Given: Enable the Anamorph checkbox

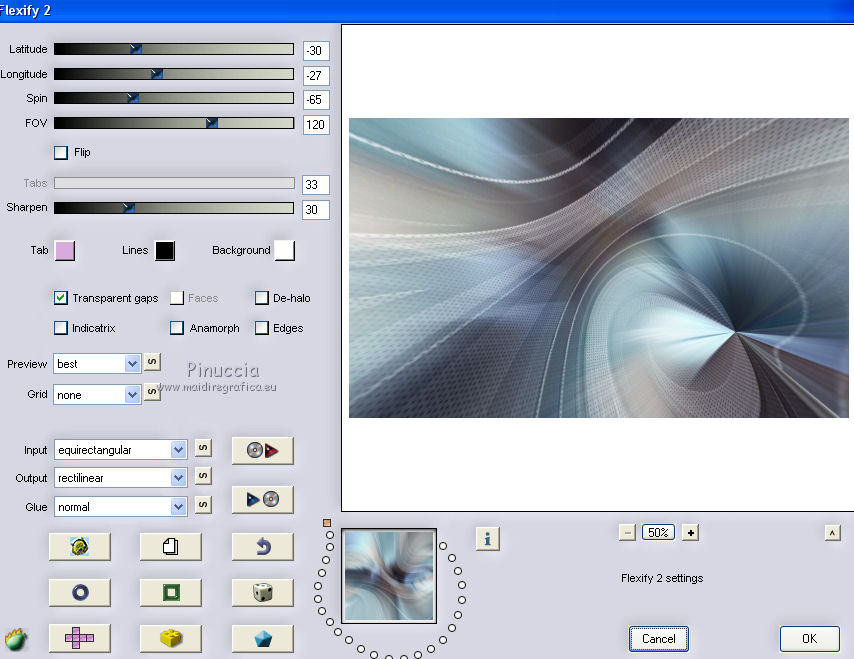Looking at the screenshot, I should pyautogui.click(x=177, y=328).
